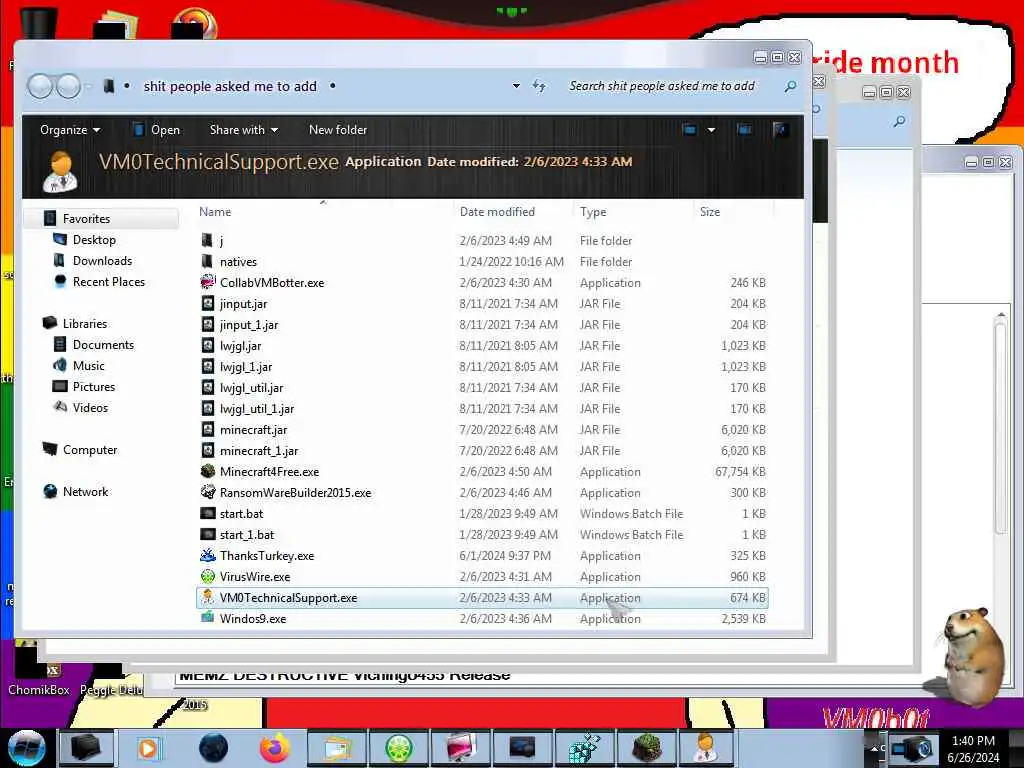Click the Back navigation button

point(40,86)
